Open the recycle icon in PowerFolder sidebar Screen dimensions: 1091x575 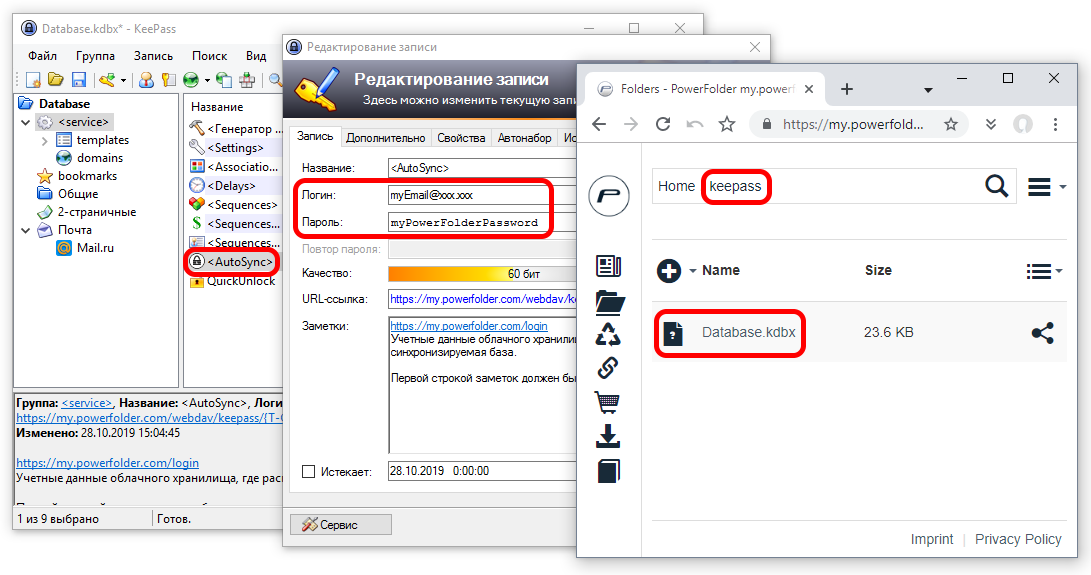[608, 335]
